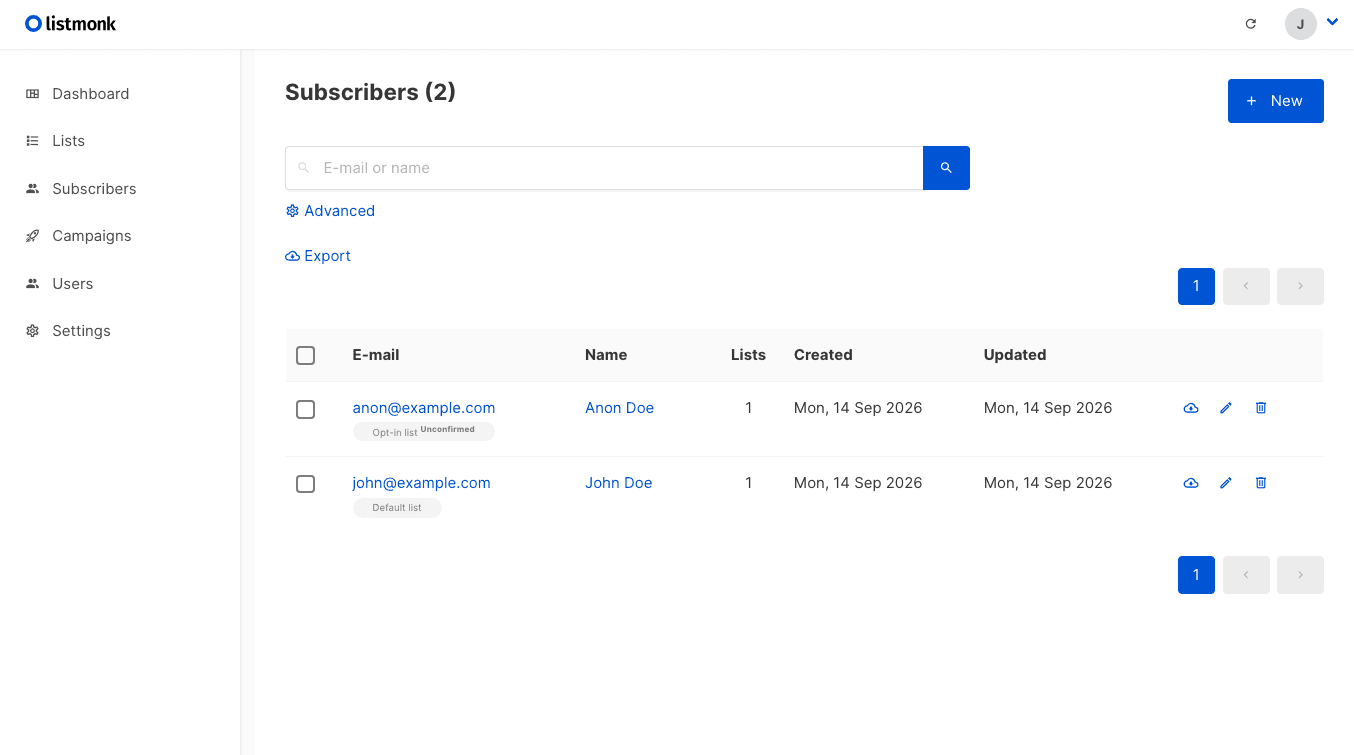Screen dimensions: 1354x755
Task: Click bottom pagination next arrow
Action: click(x=1300, y=575)
